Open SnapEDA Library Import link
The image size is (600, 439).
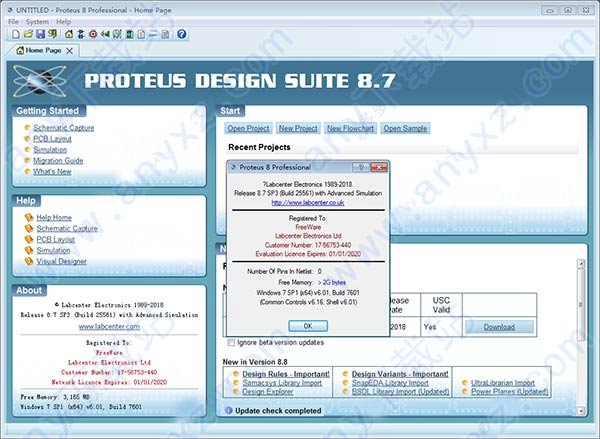point(390,383)
